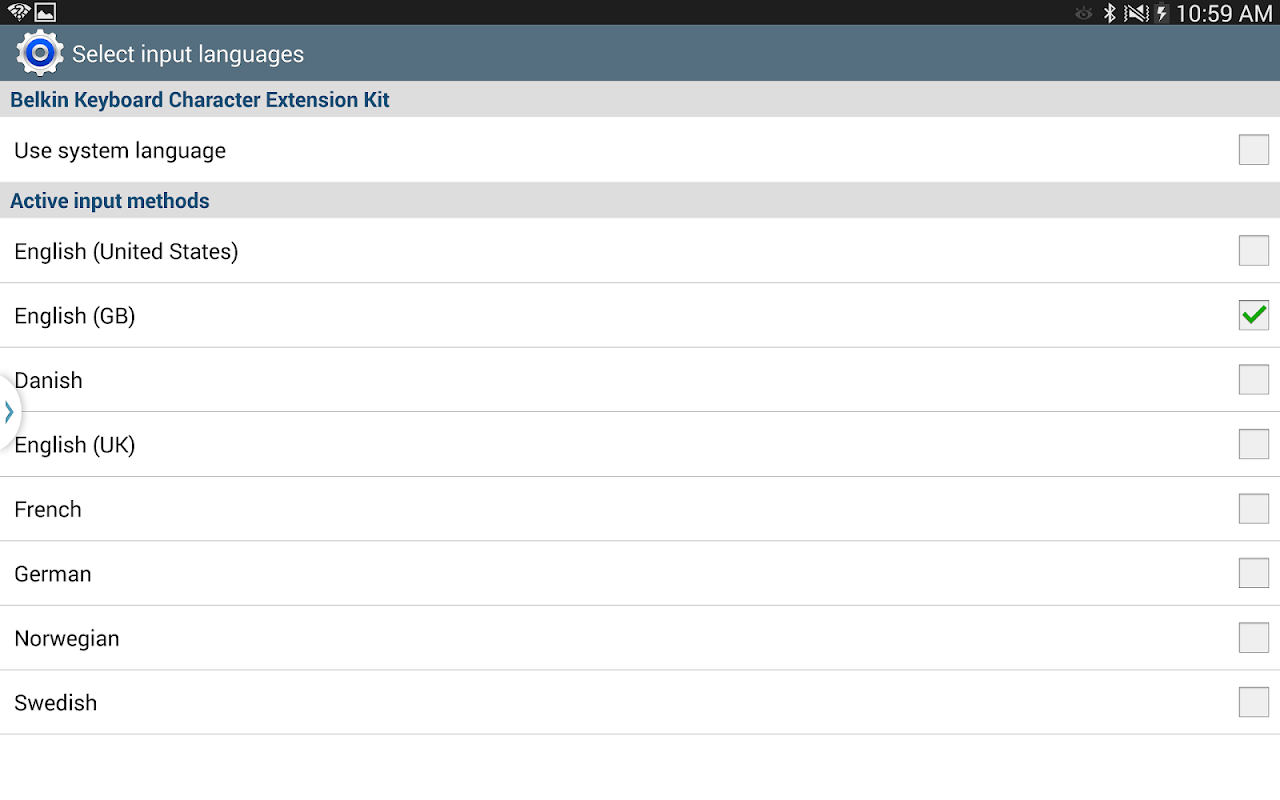Enable the English (UK) checkbox
The width and height of the screenshot is (1280, 800).
point(1253,444)
